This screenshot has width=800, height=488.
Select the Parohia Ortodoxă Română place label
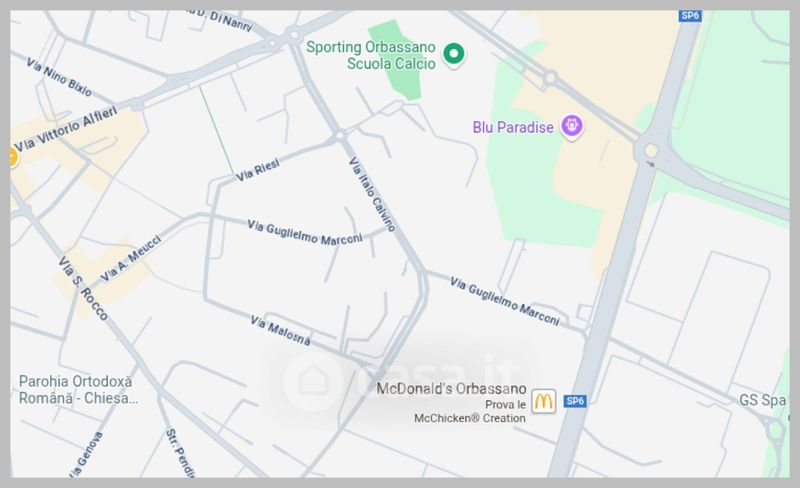(78, 389)
